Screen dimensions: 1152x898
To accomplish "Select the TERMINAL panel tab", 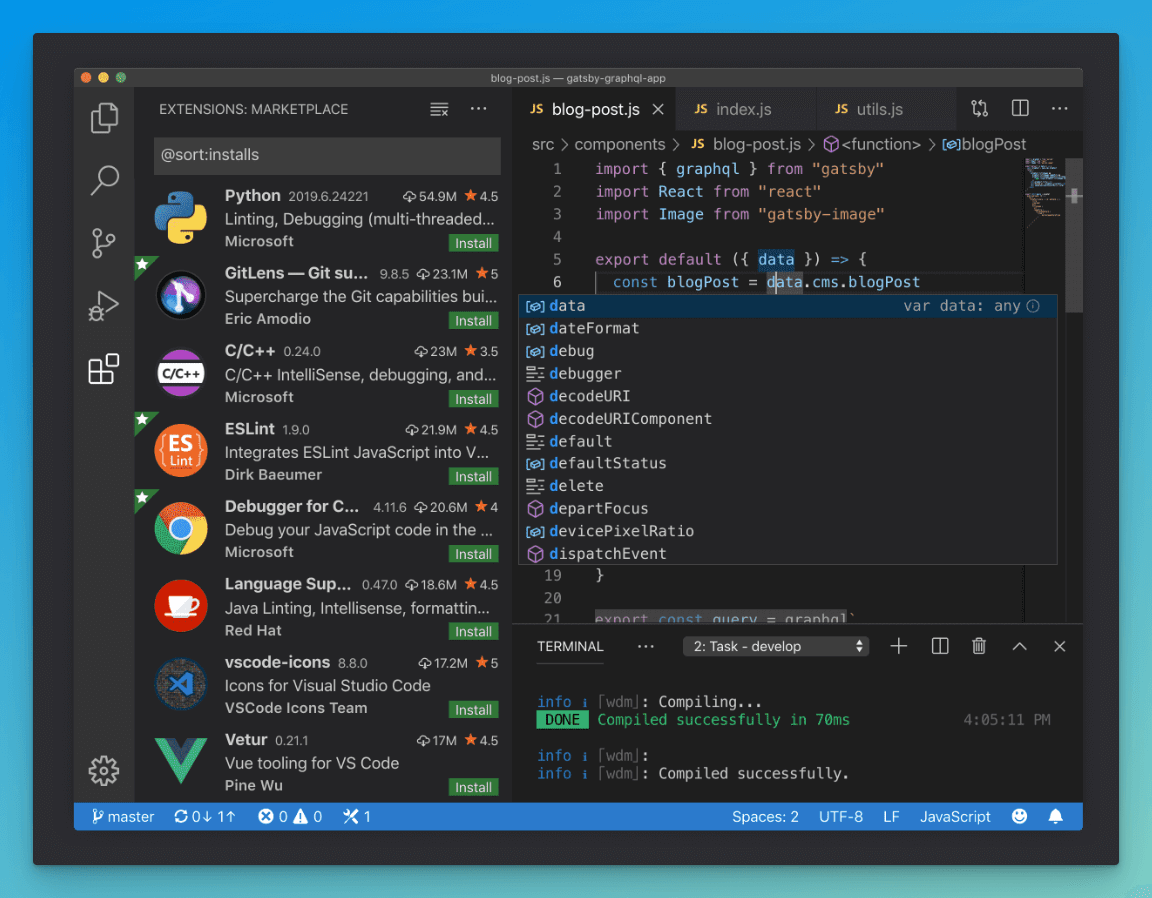I will tap(569, 647).
